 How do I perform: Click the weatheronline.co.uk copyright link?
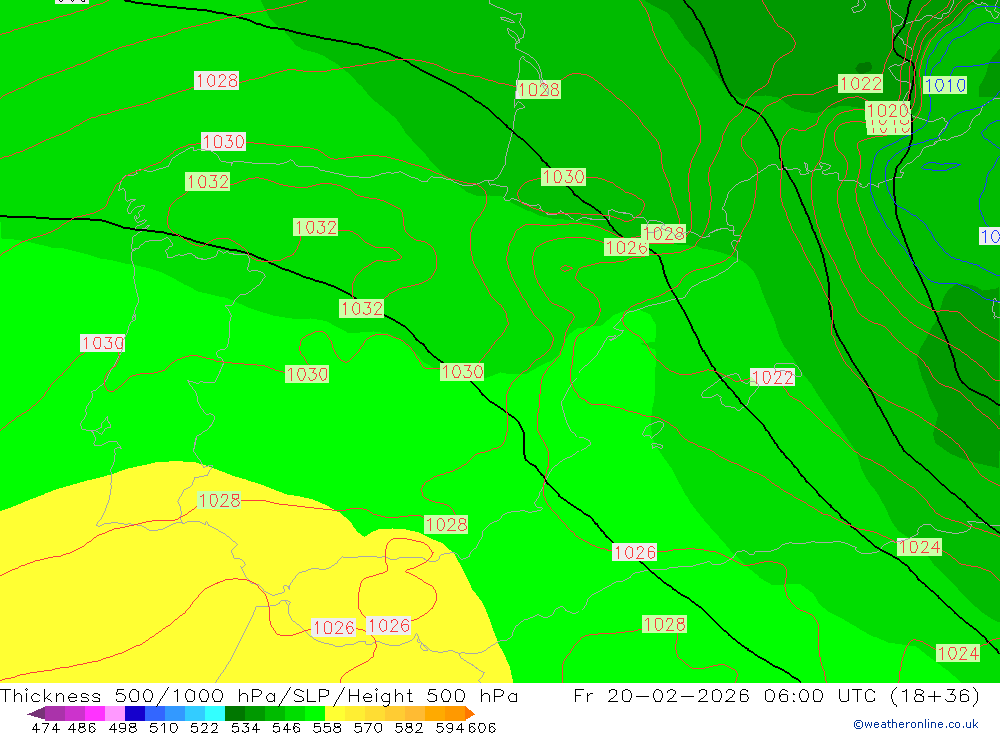point(916,724)
